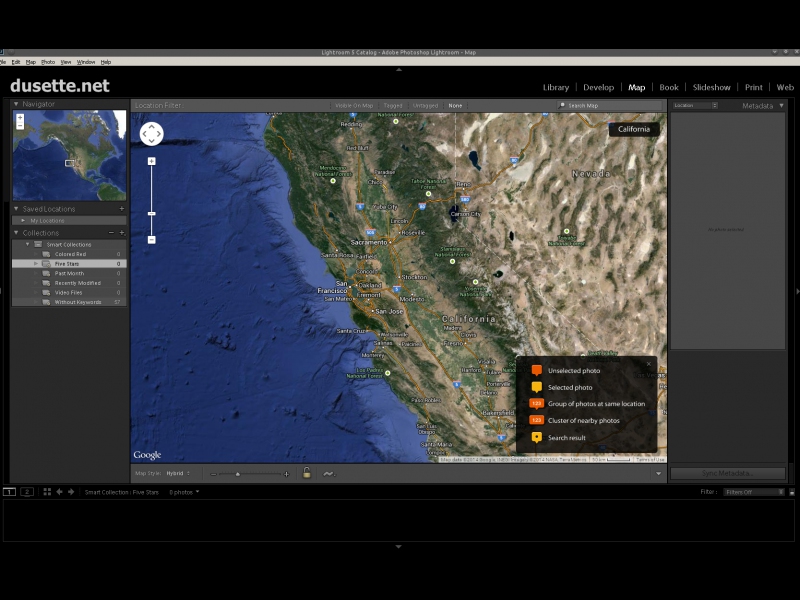
Task: Hide the top module panel arrow
Action: [399, 69]
